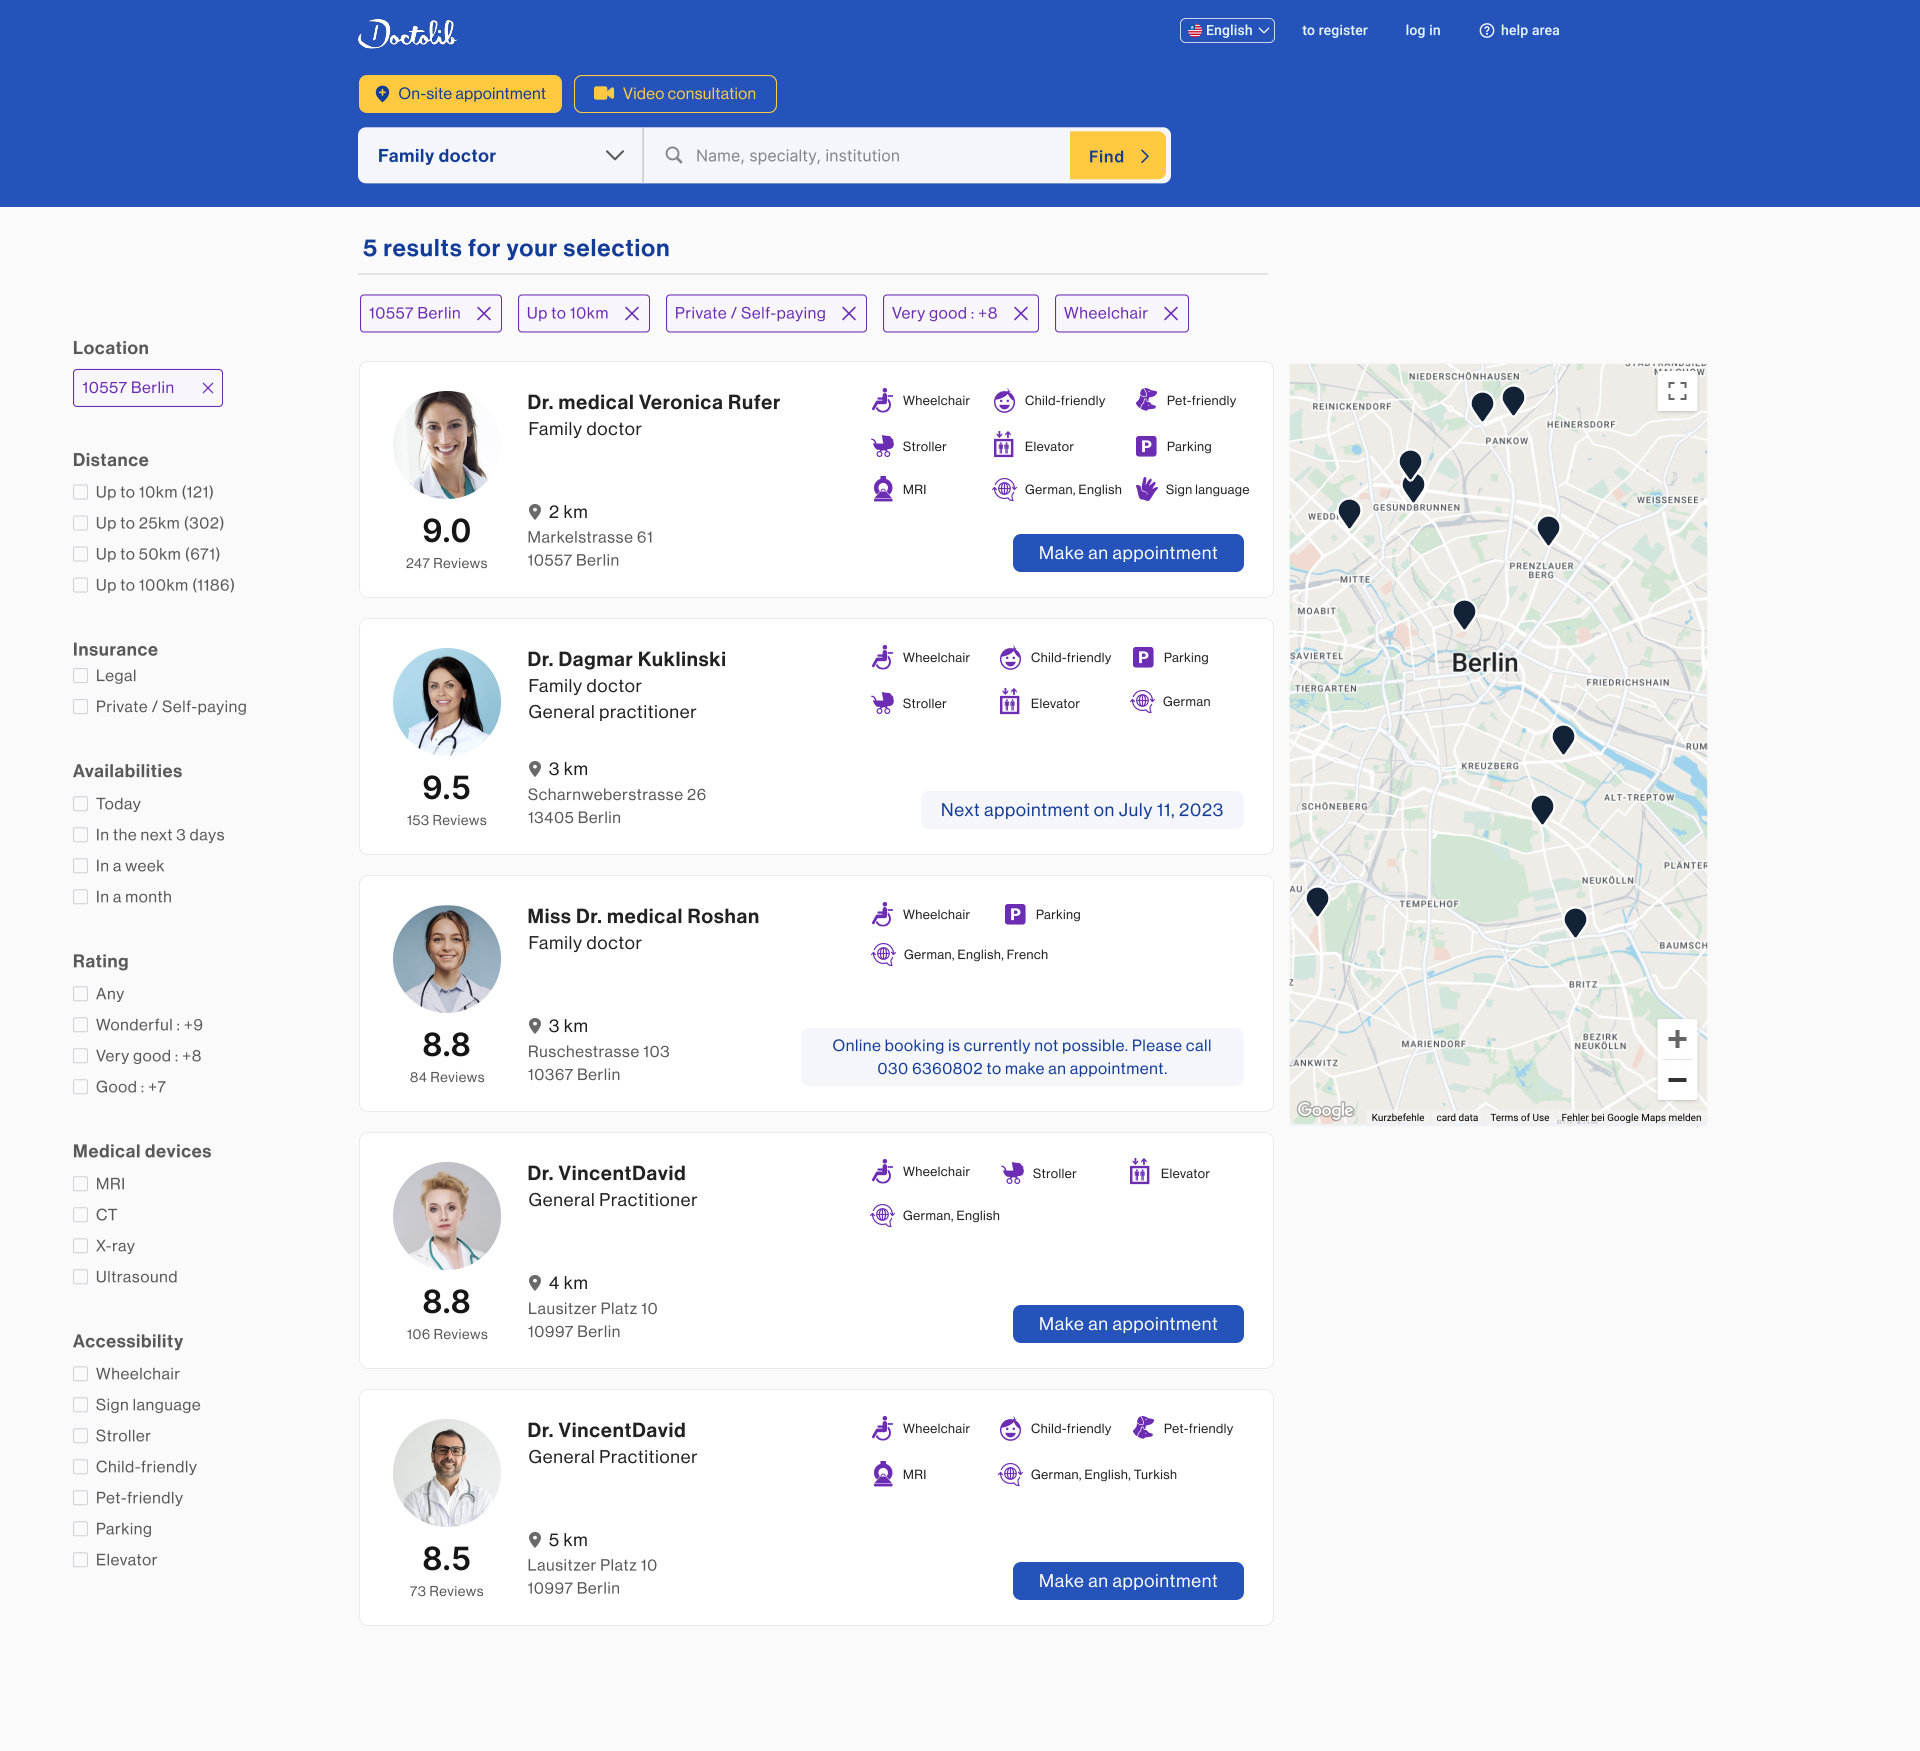
Task: Tick the Sign language accessibility checkbox
Action: coord(81,1405)
